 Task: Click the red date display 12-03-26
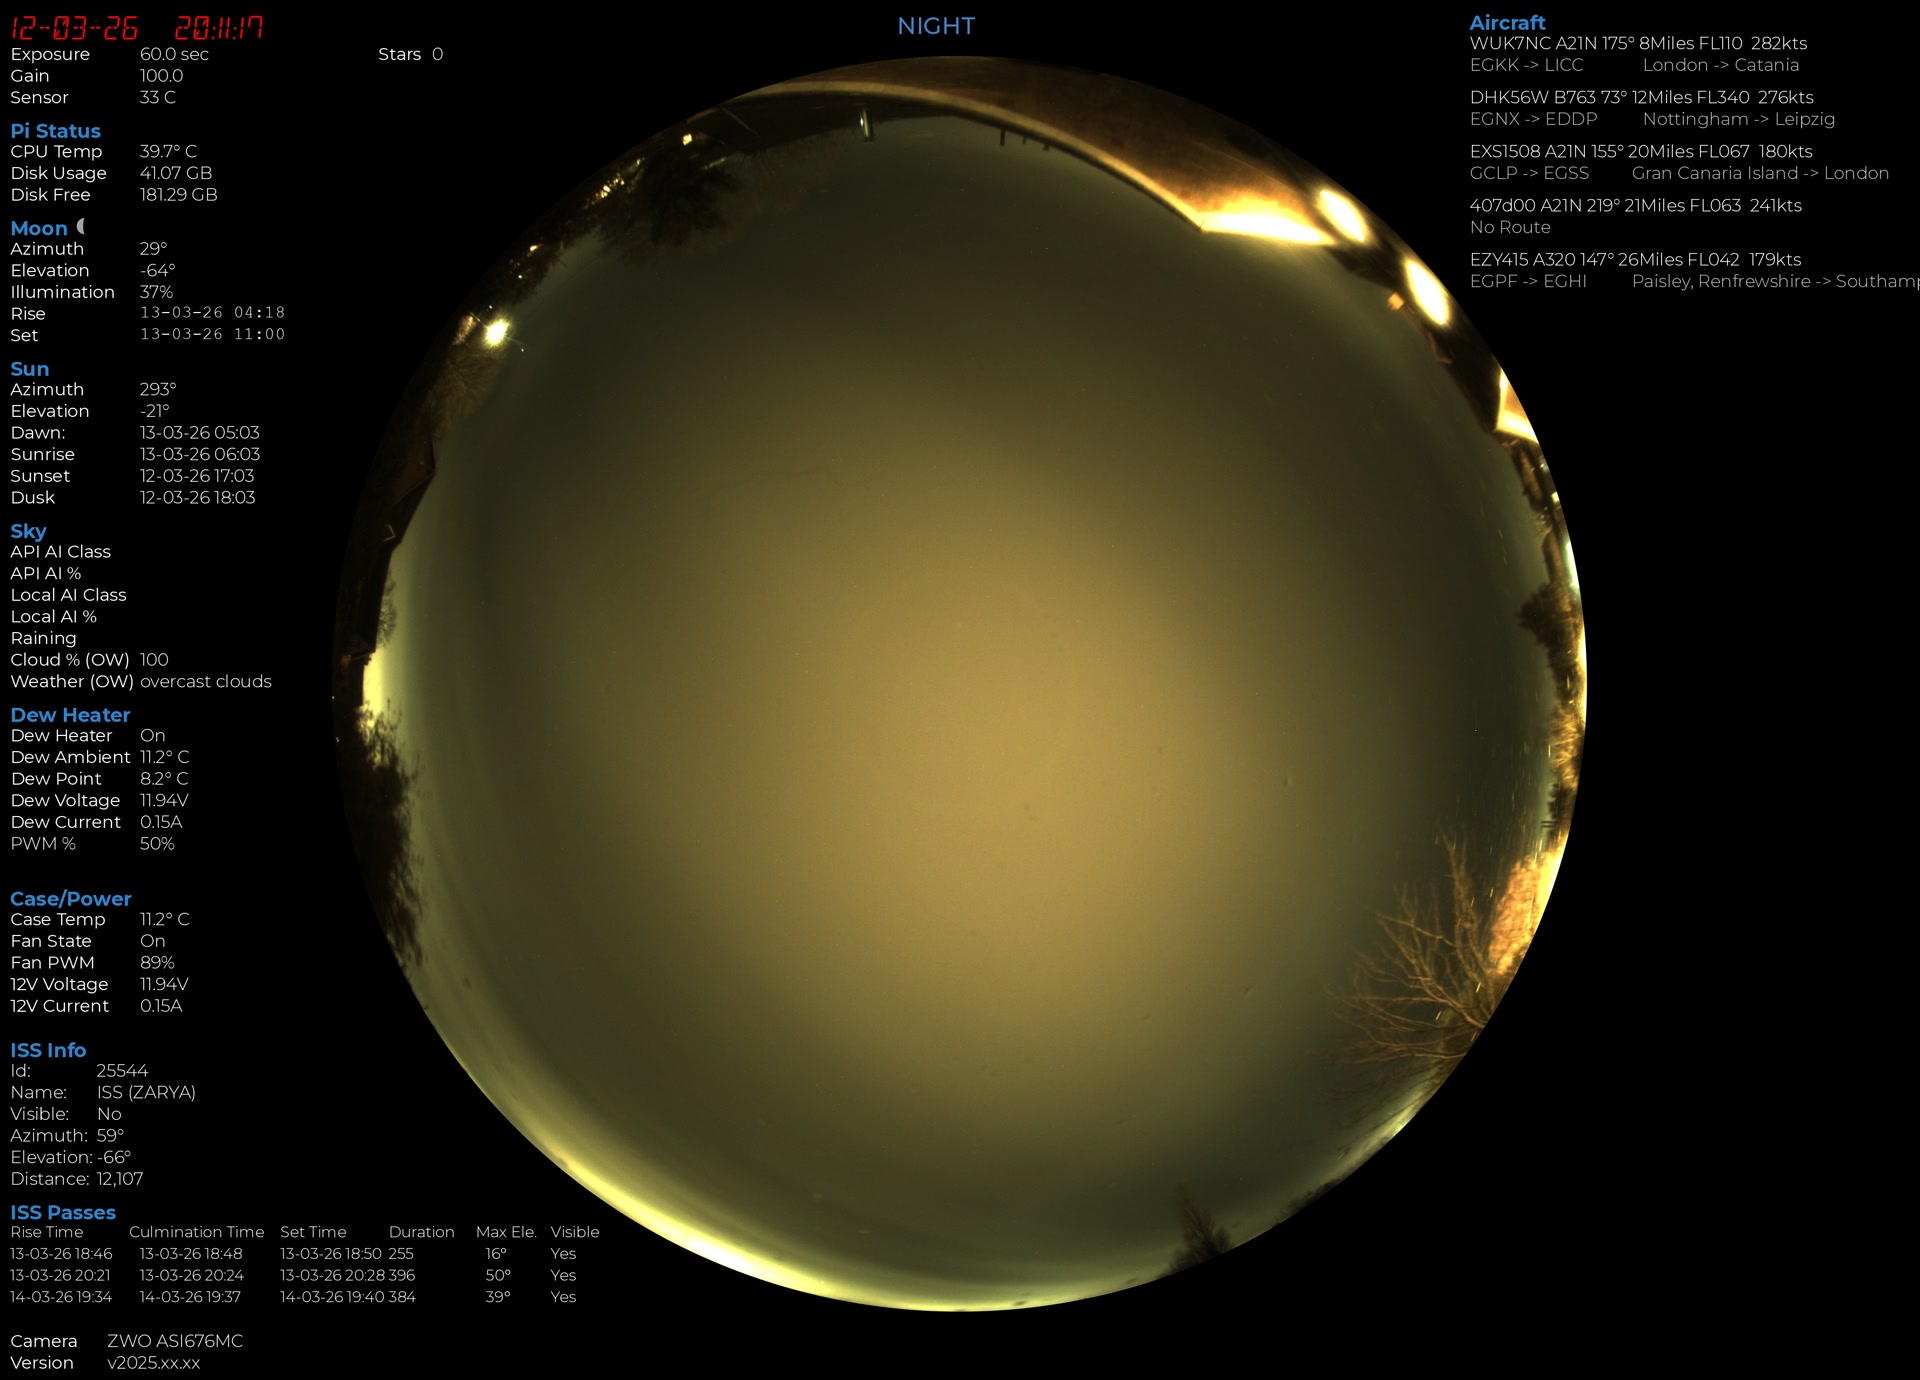[74, 28]
